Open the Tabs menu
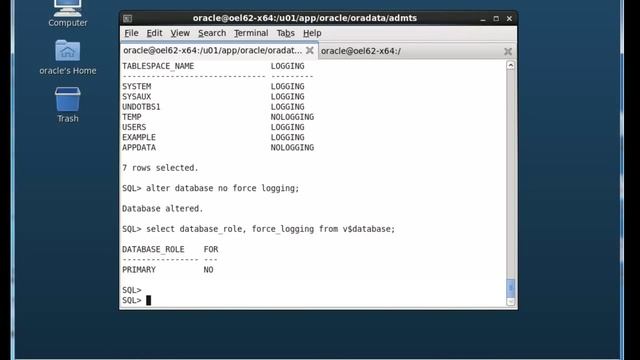640x360 pixels. [285, 33]
